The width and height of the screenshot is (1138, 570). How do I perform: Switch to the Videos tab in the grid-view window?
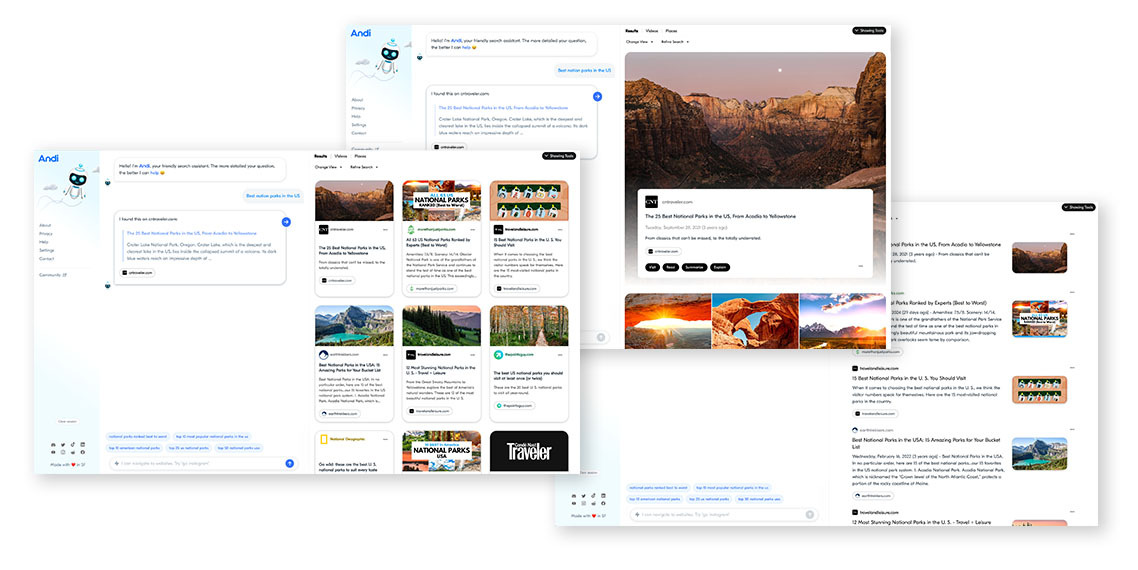coord(340,156)
